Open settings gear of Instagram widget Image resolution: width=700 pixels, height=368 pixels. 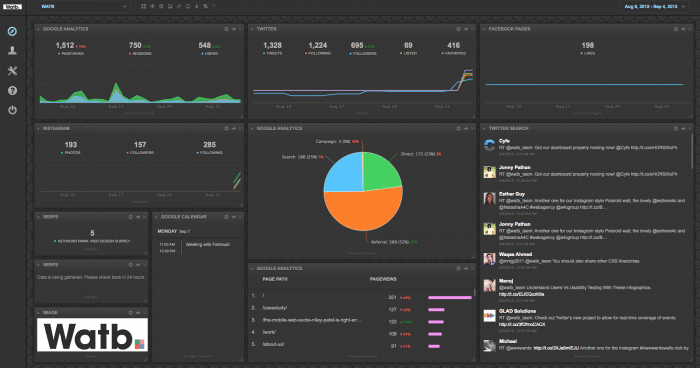click(226, 129)
